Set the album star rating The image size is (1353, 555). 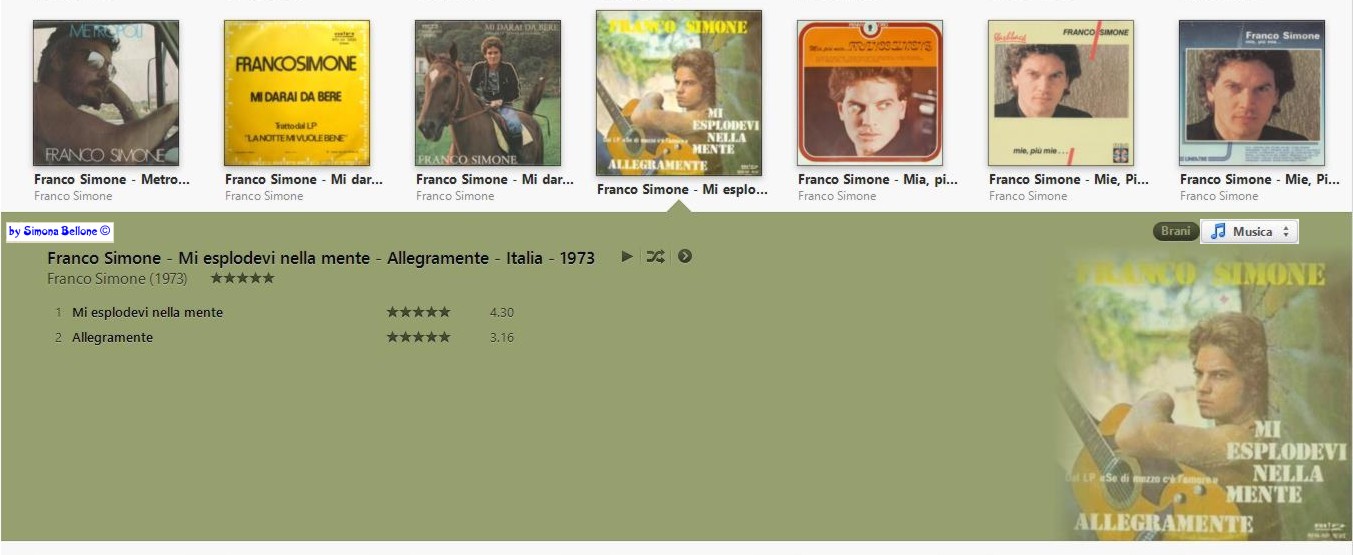(242, 278)
